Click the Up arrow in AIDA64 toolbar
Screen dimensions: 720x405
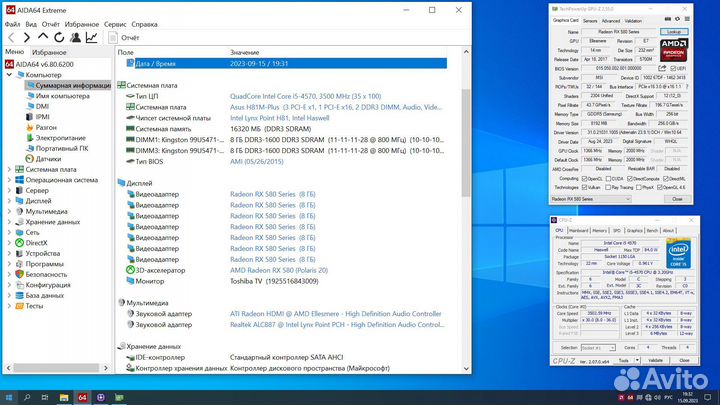(43, 37)
